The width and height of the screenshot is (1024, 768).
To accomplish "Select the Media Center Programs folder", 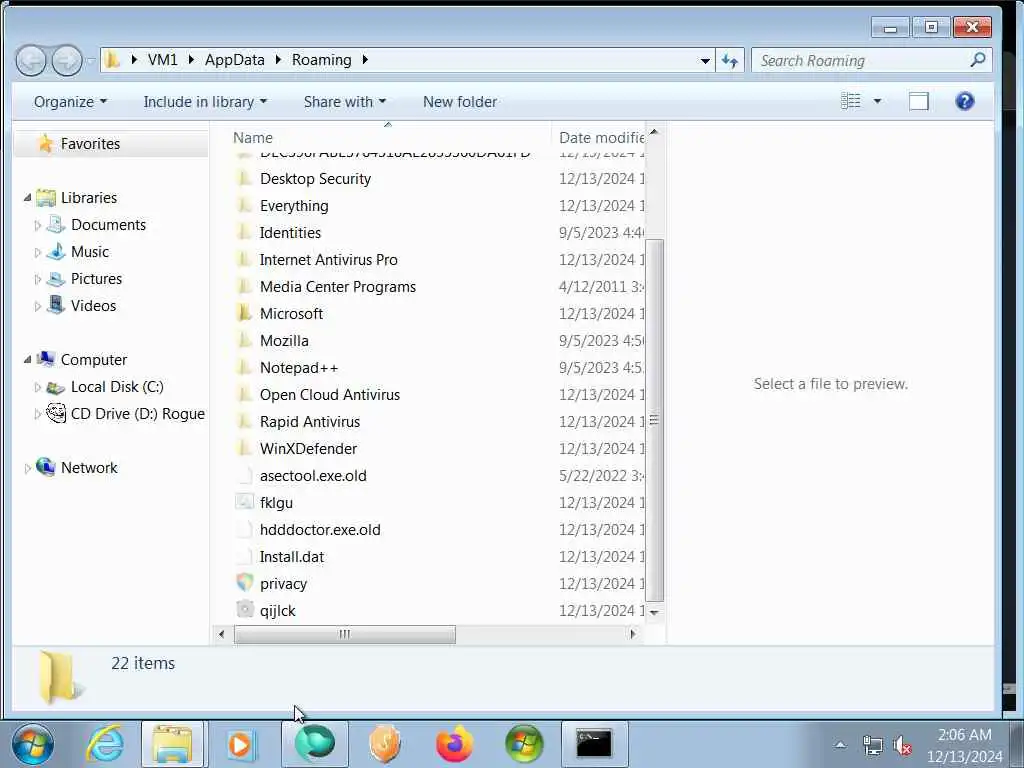I will [x=338, y=287].
